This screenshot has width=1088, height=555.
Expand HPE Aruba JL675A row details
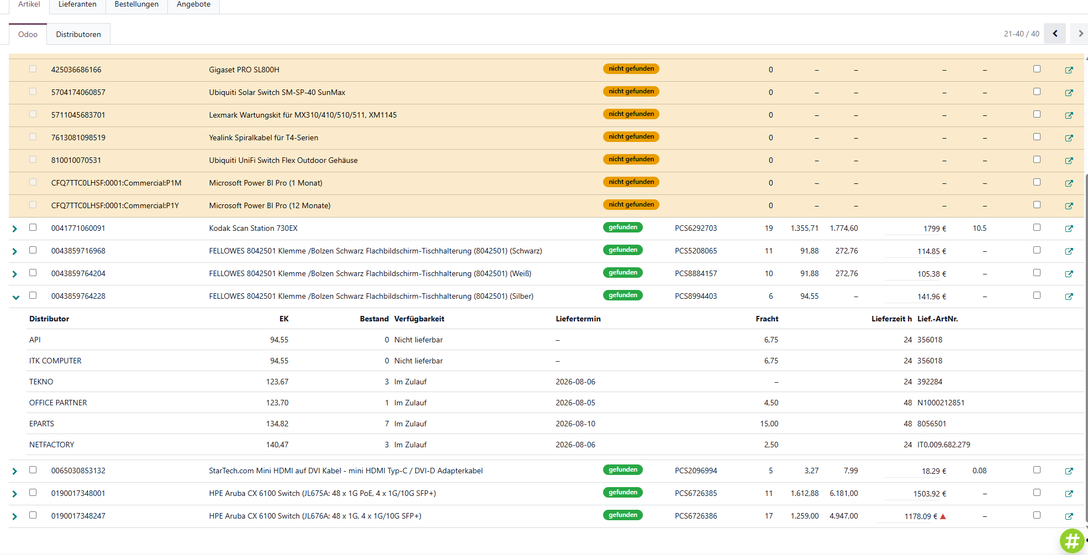pos(15,494)
